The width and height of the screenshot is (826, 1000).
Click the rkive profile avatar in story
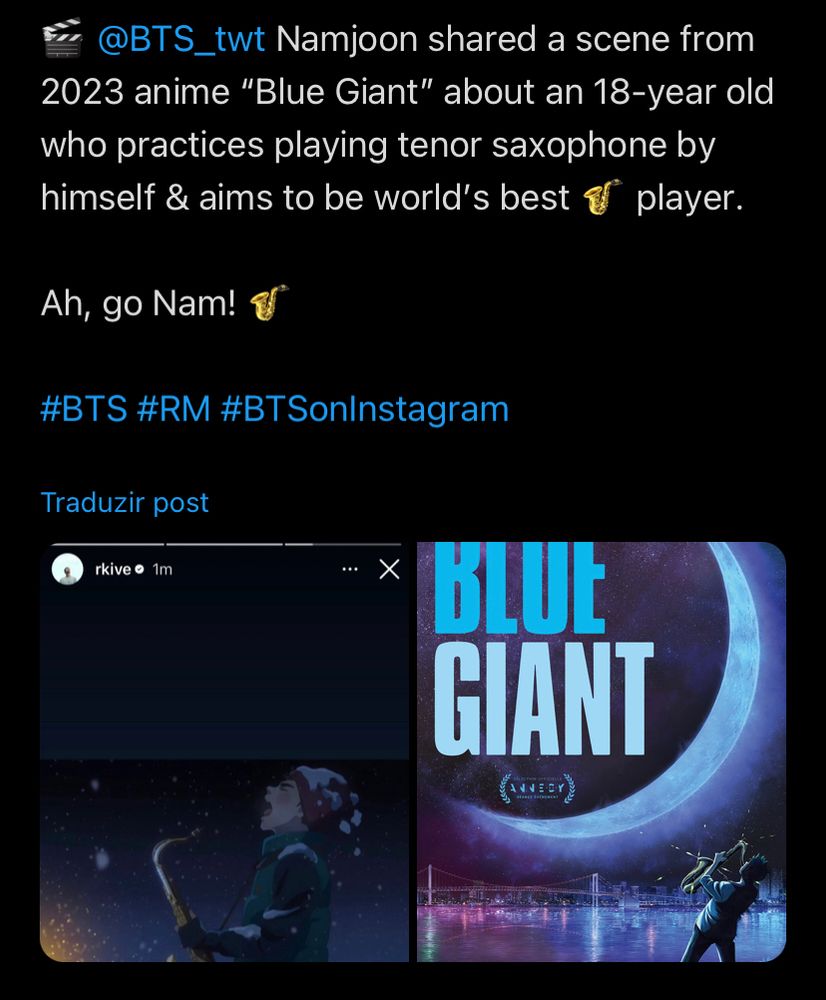[x=68, y=569]
